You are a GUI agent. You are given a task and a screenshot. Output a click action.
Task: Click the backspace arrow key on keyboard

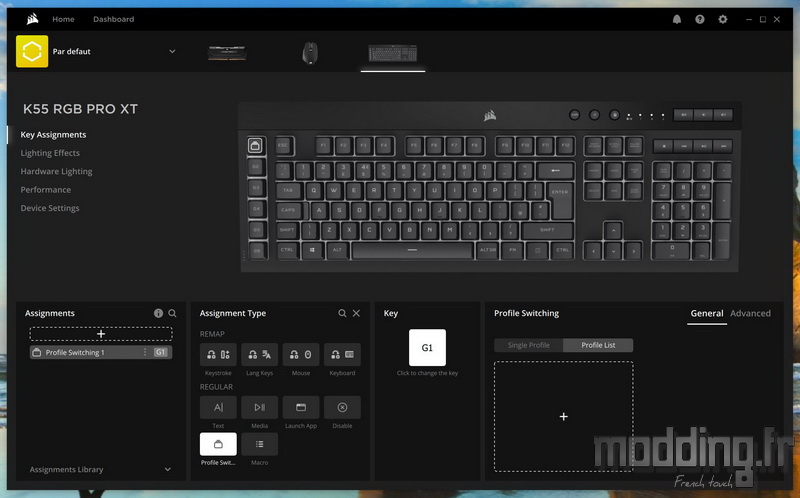point(555,171)
